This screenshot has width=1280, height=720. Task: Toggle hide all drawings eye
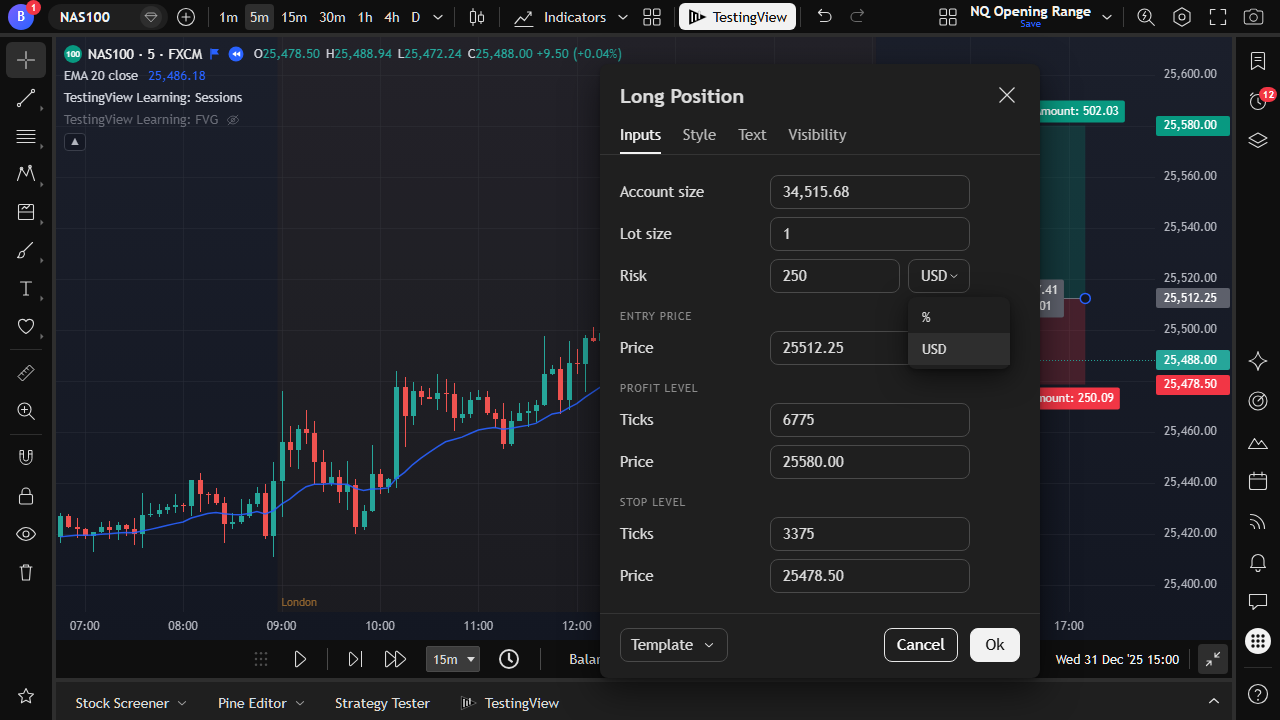tap(26, 534)
